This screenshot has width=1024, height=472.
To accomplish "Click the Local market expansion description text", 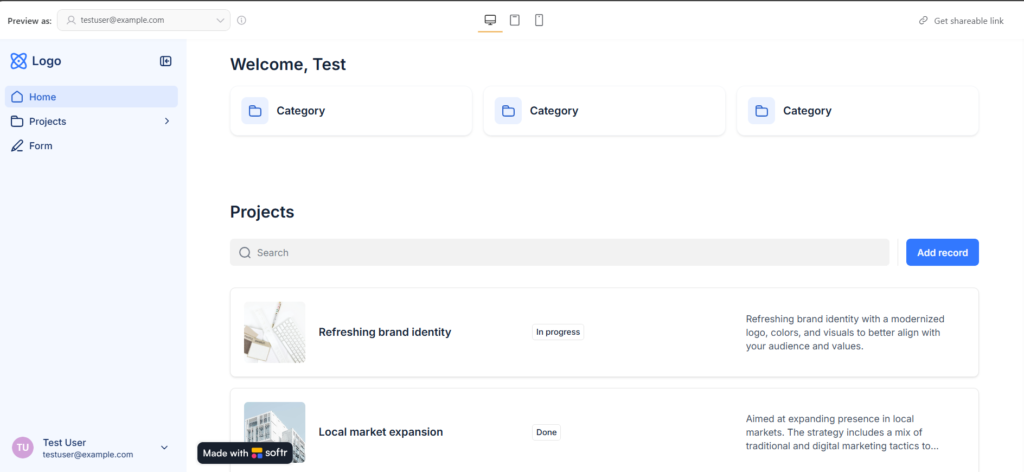I will tap(842, 432).
